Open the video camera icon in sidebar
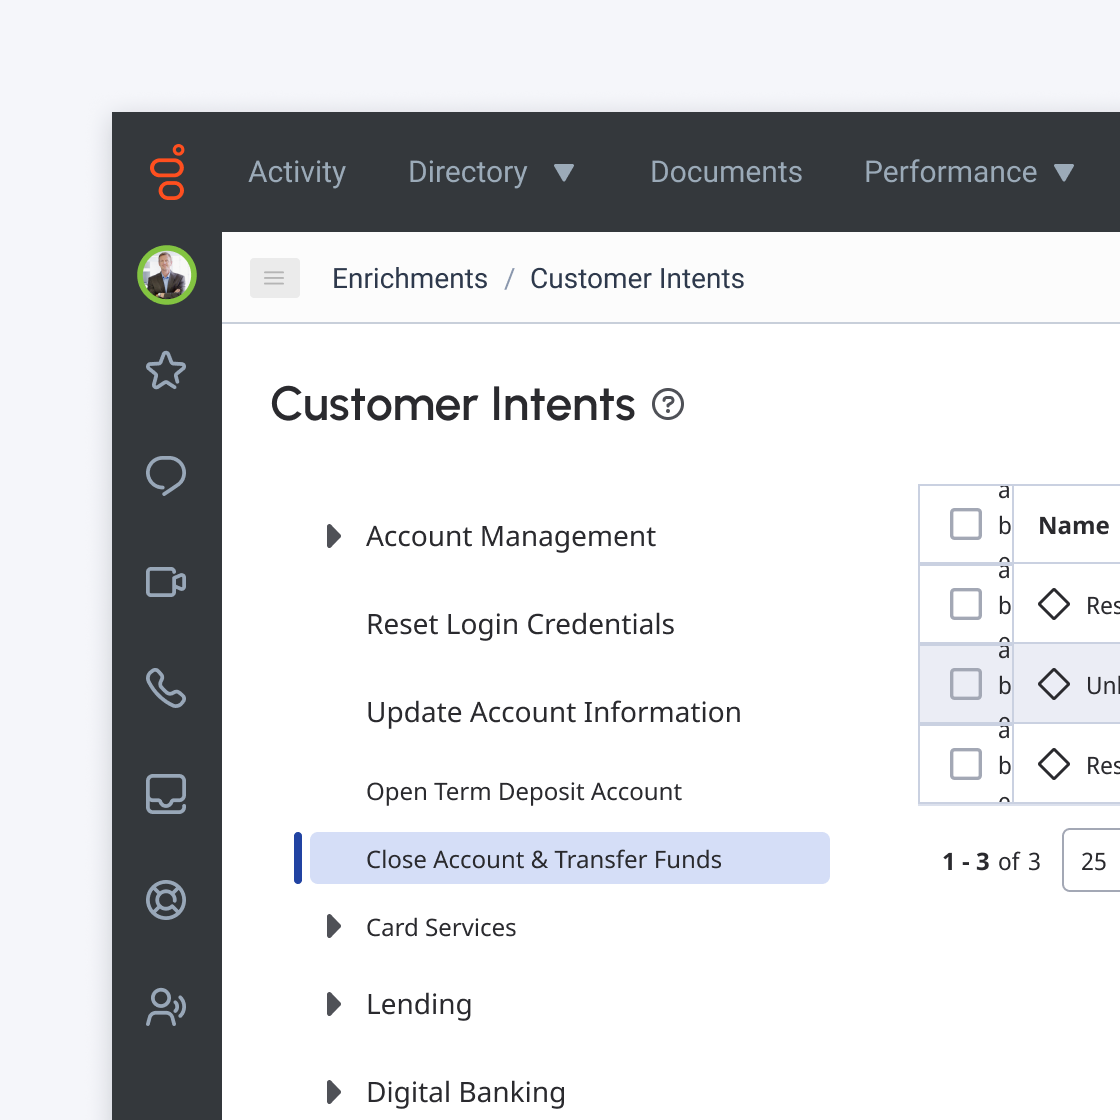Viewport: 1120px width, 1120px height. tap(166, 581)
